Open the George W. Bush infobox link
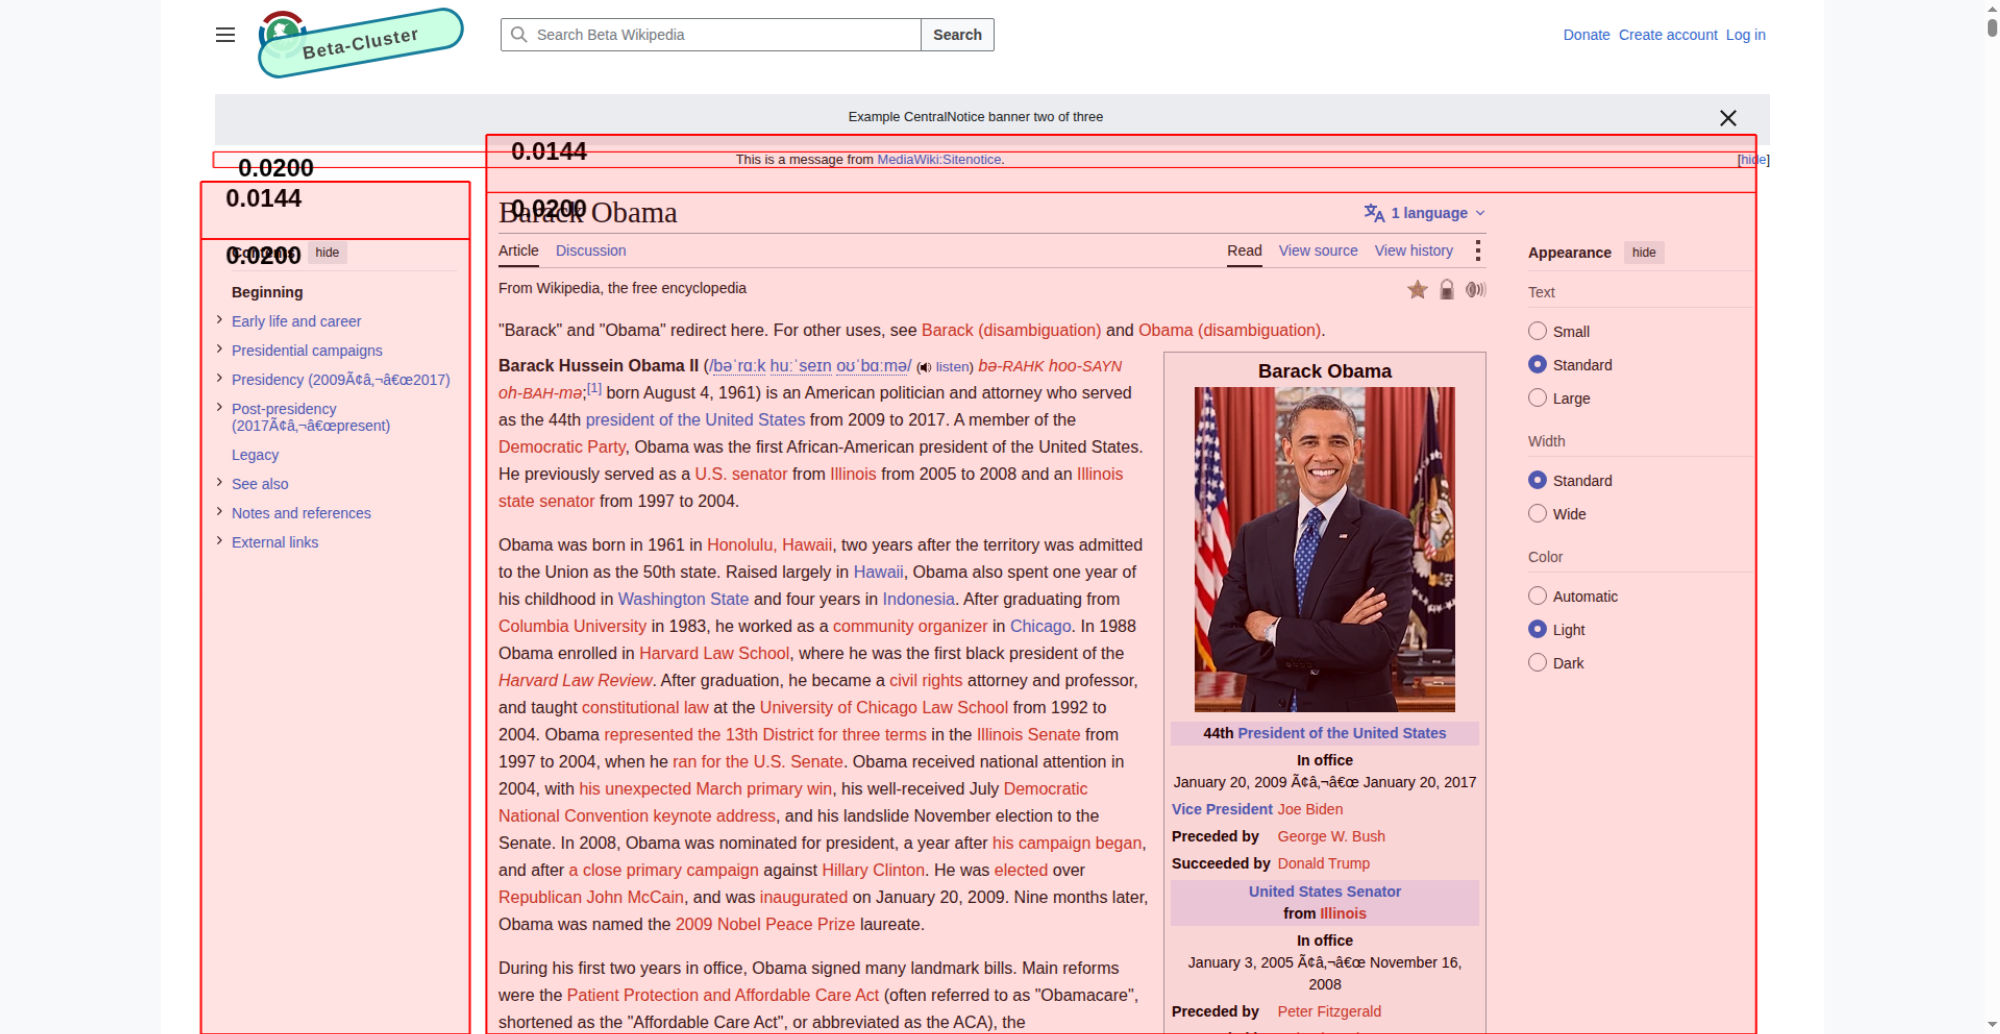Viewport: 2000px width, 1034px height. (1331, 836)
